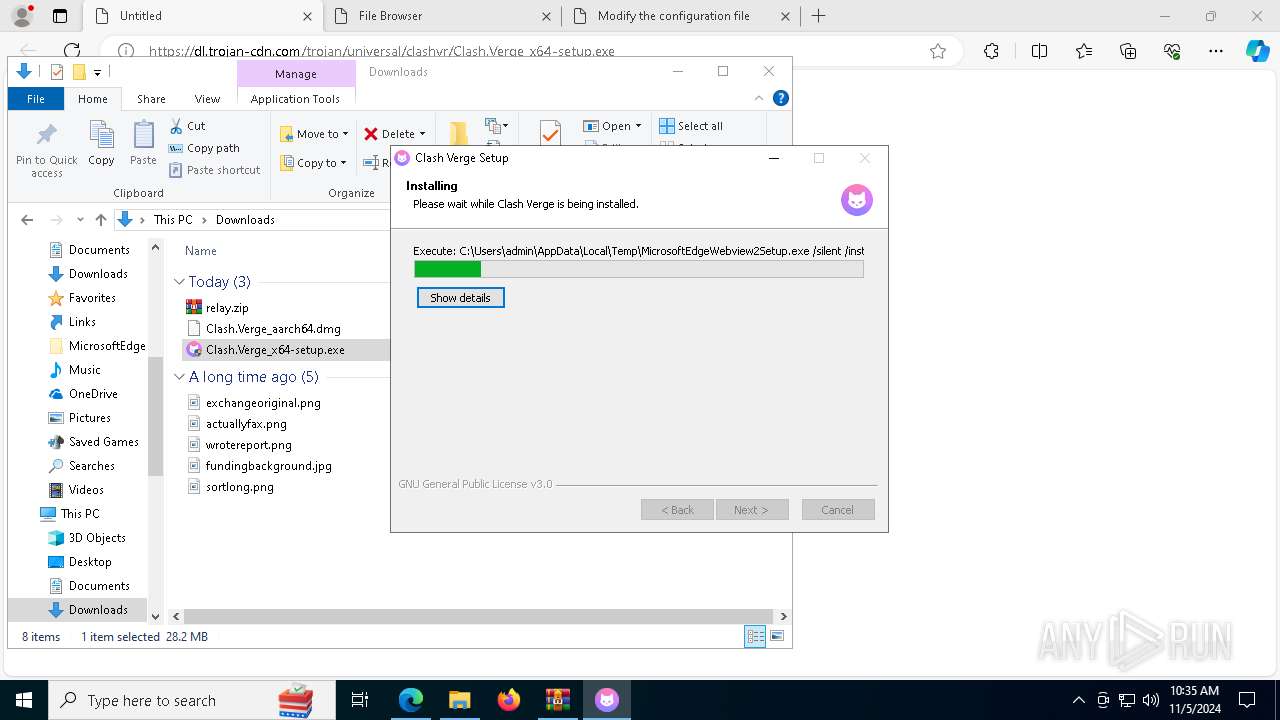Screen dimensions: 1280x720
Task: Open MicrosoftEdge folder in navigation pane
Action: point(107,346)
